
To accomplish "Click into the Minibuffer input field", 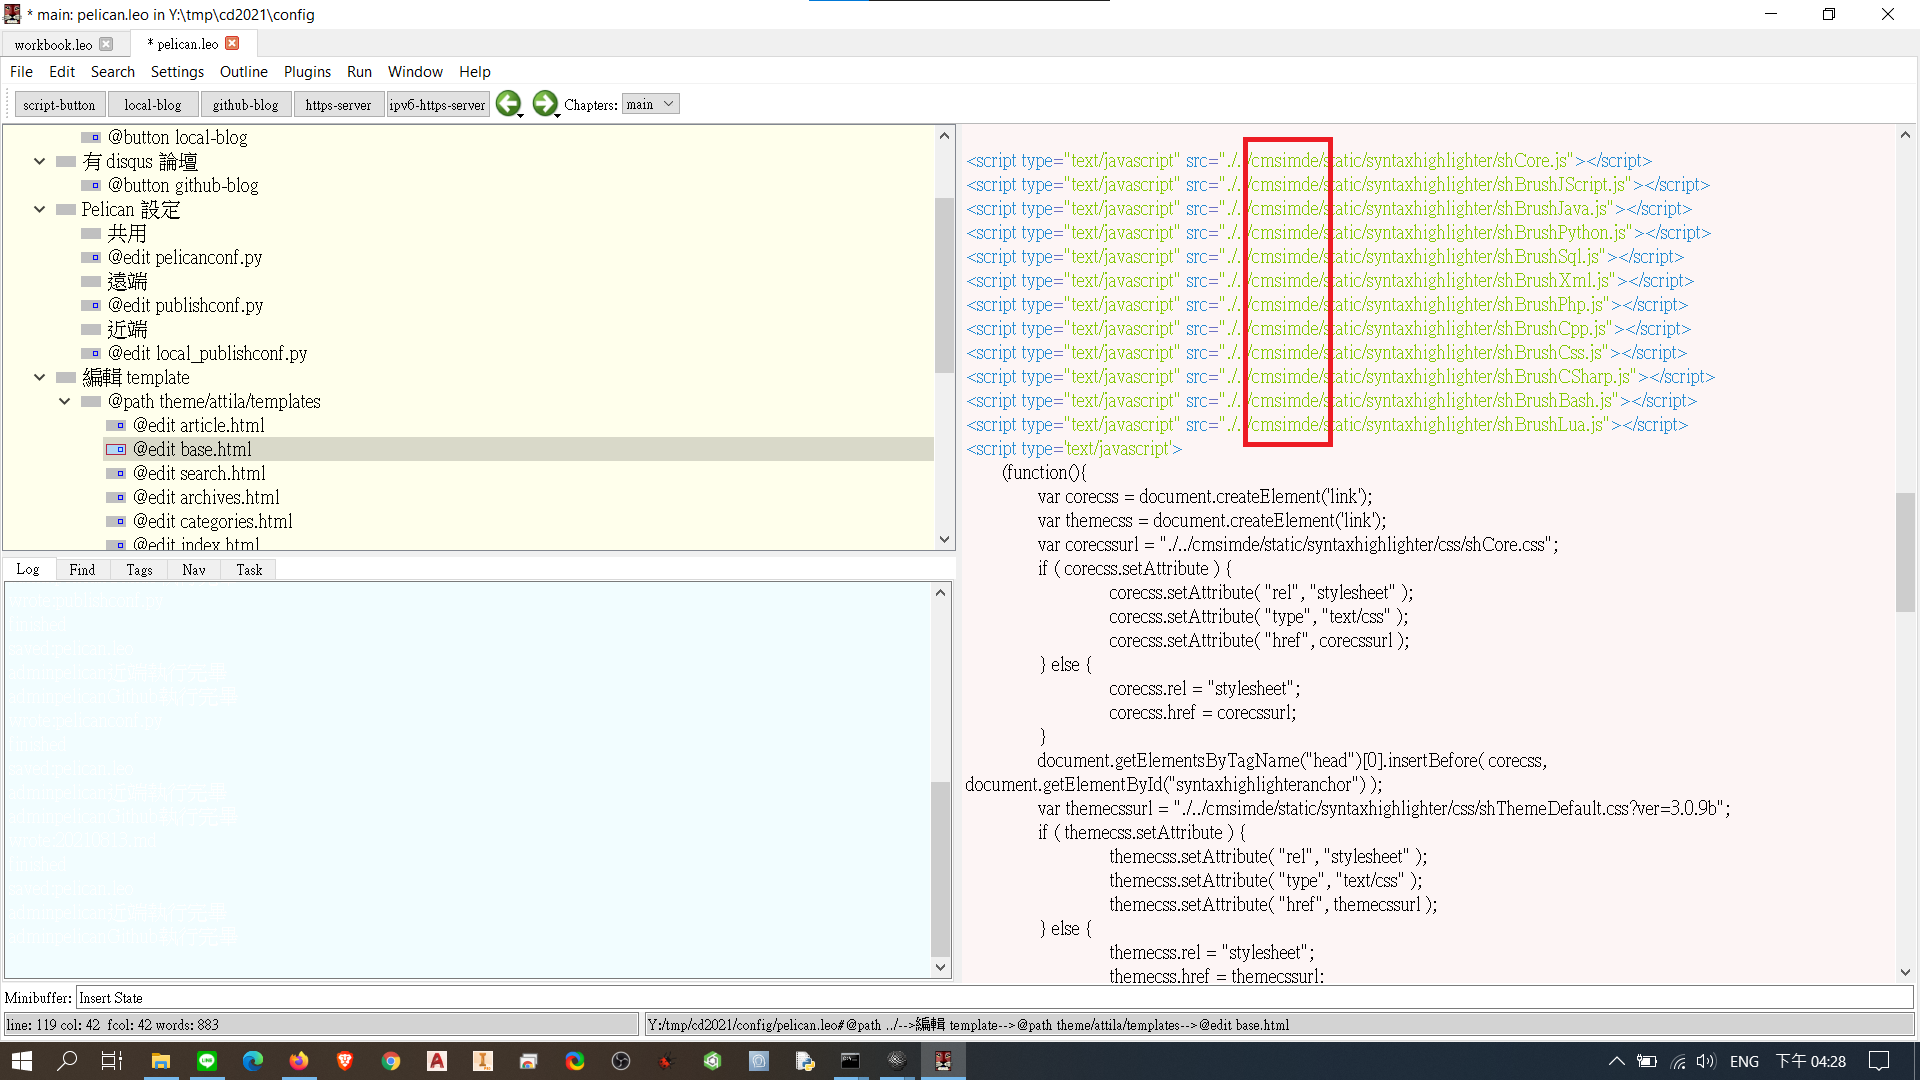I will click(x=994, y=998).
